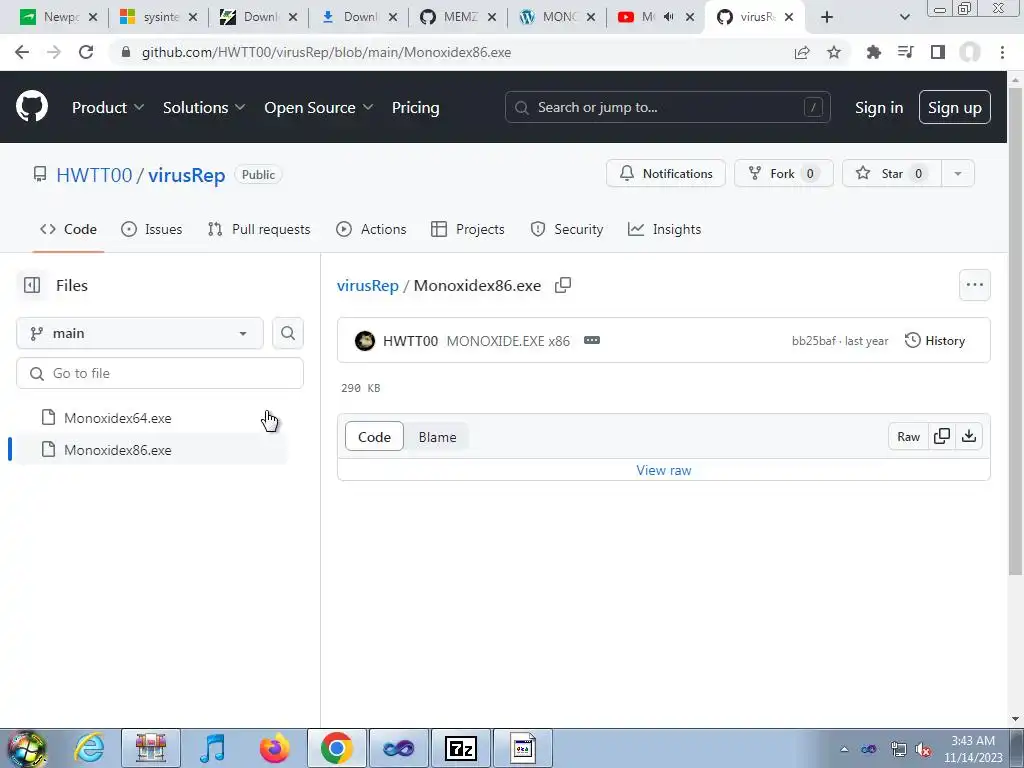Download raw file icon
Image resolution: width=1024 pixels, height=768 pixels.
(969, 436)
